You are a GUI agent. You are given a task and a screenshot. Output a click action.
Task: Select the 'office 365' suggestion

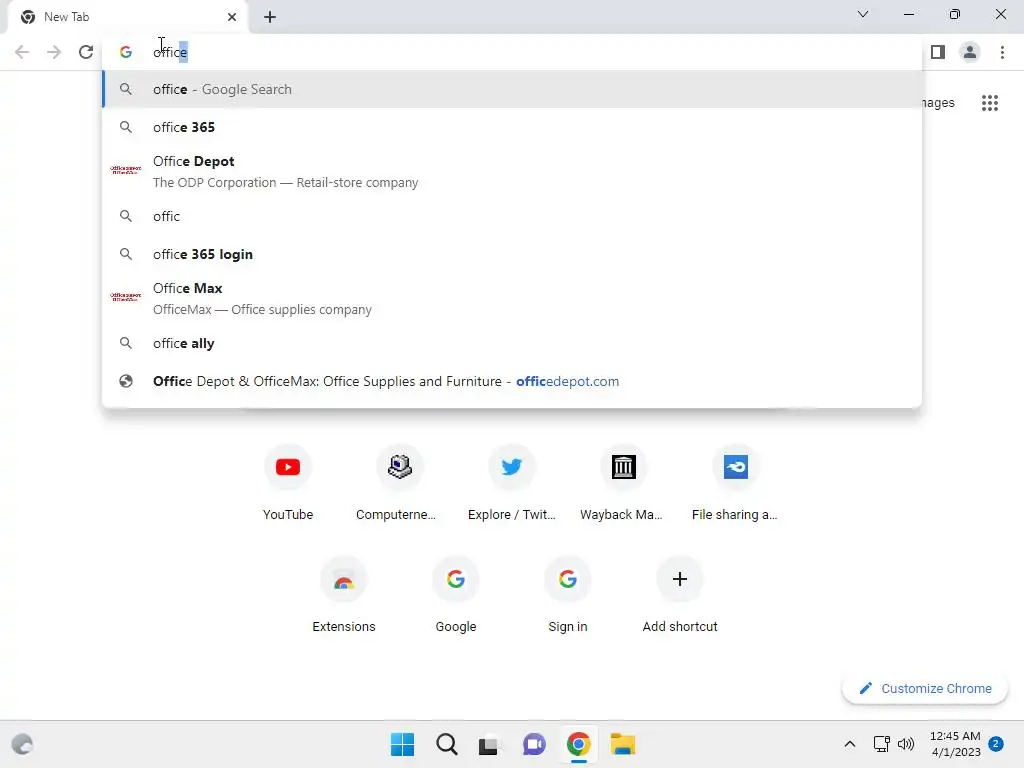click(x=512, y=127)
